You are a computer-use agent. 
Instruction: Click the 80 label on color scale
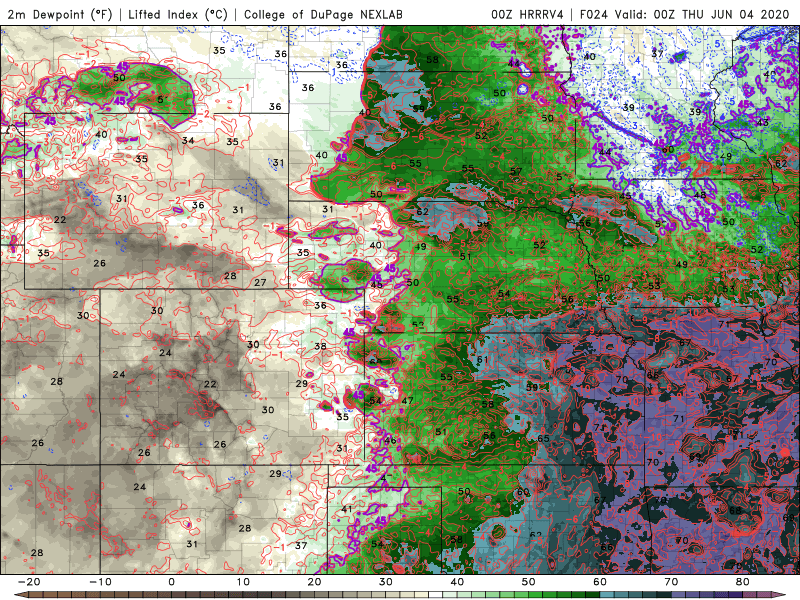[743, 582]
